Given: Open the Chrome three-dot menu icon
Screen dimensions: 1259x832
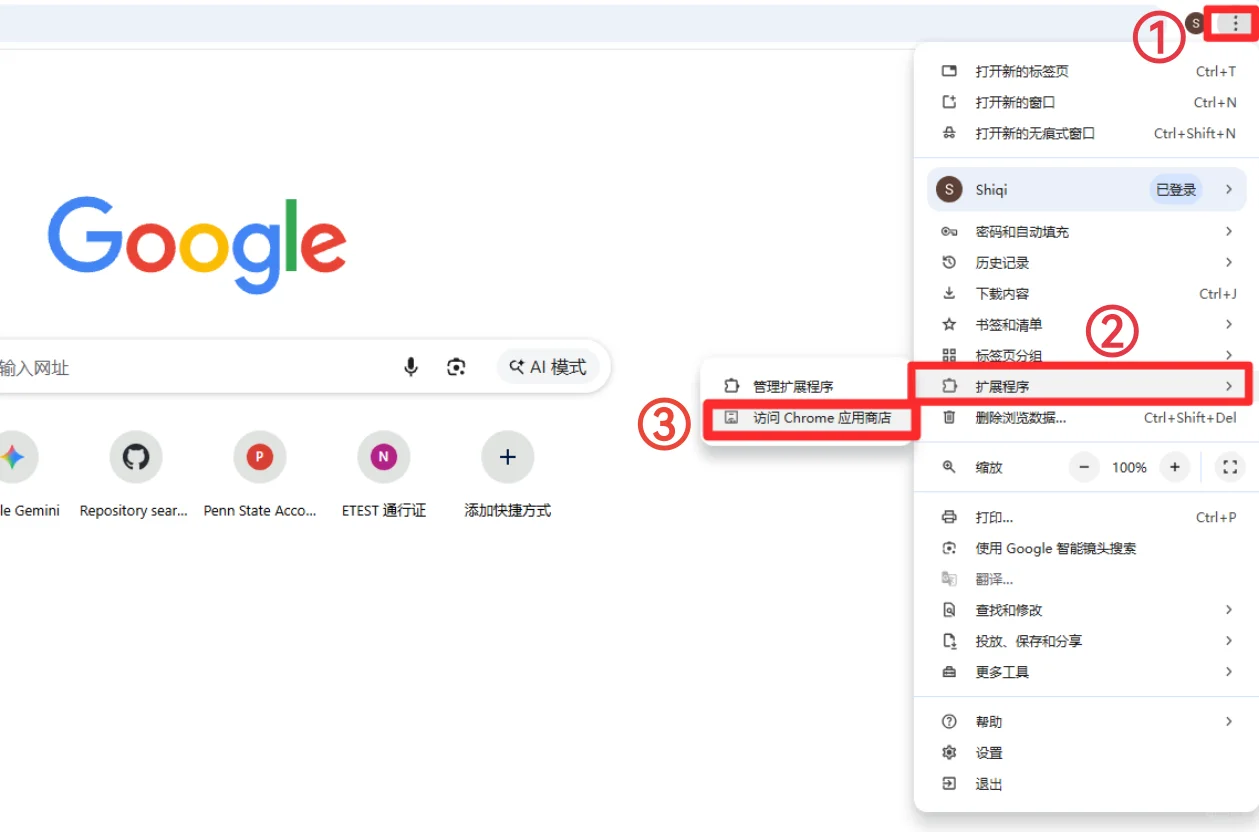Looking at the screenshot, I should click(1235, 21).
